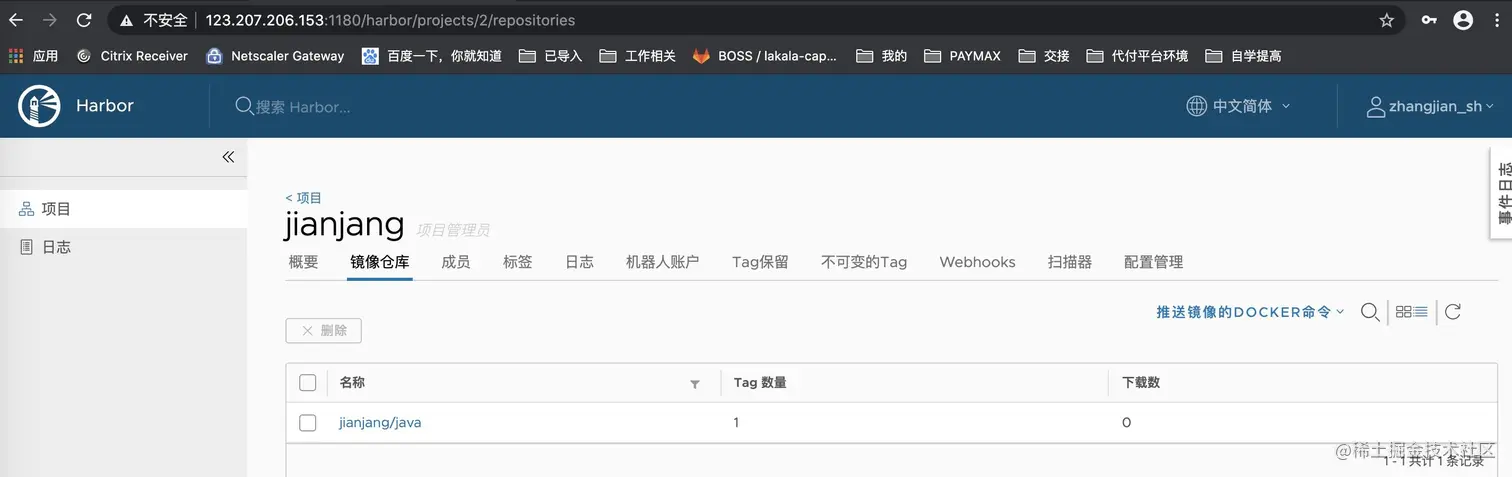Open the 中文简体 language dropdown
The width and height of the screenshot is (1512, 477).
tap(1238, 106)
